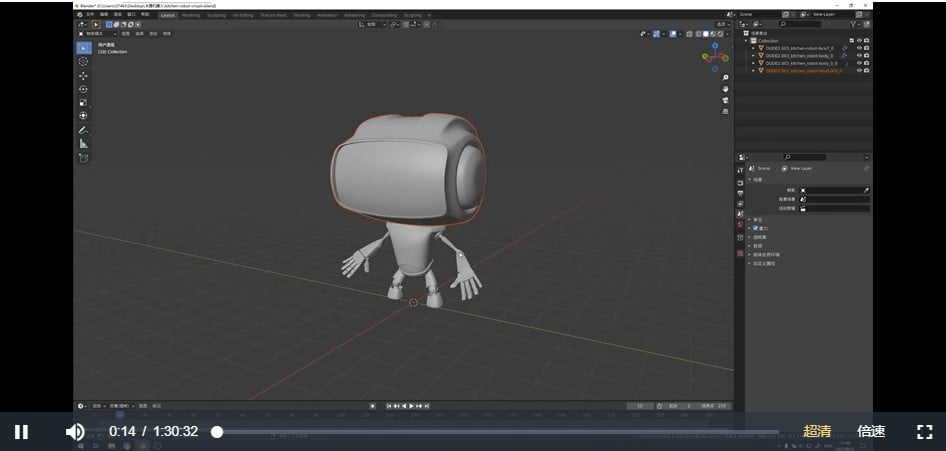946x451 pixels.
Task: Open the Render properties tab
Action: click(740, 183)
